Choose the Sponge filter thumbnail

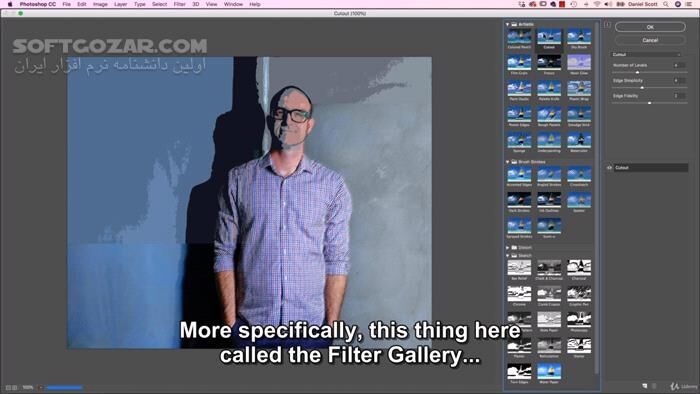coord(519,140)
